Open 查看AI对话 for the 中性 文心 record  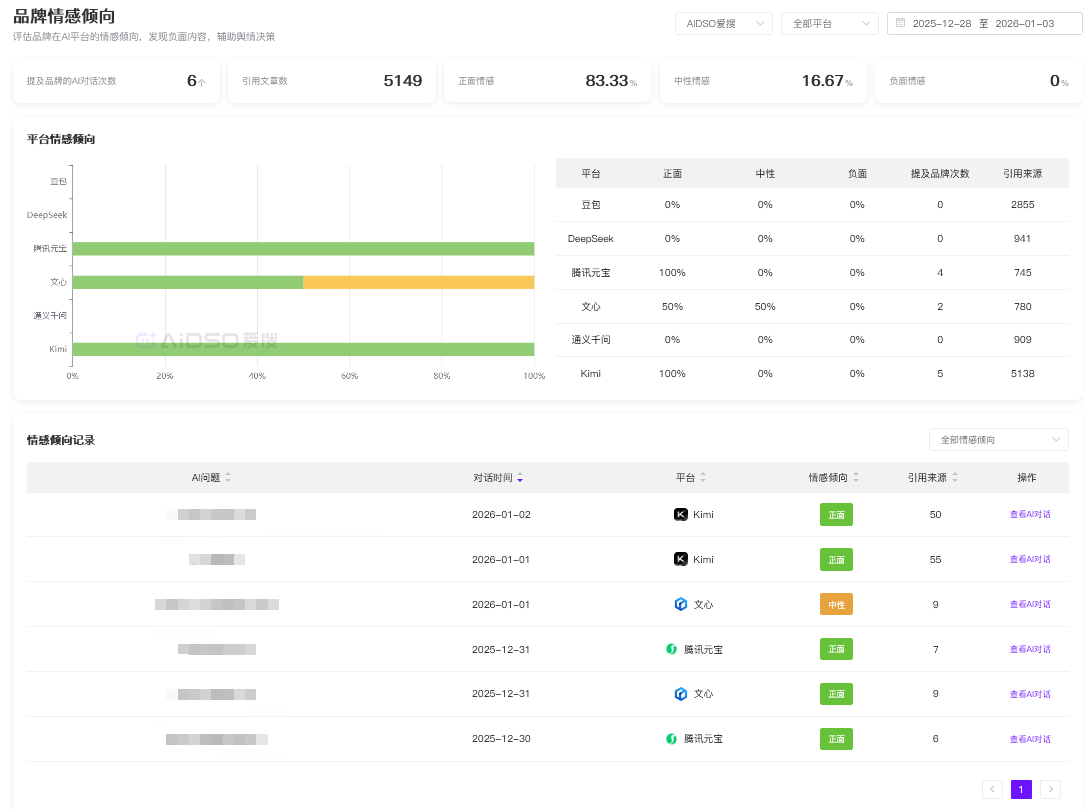1030,604
